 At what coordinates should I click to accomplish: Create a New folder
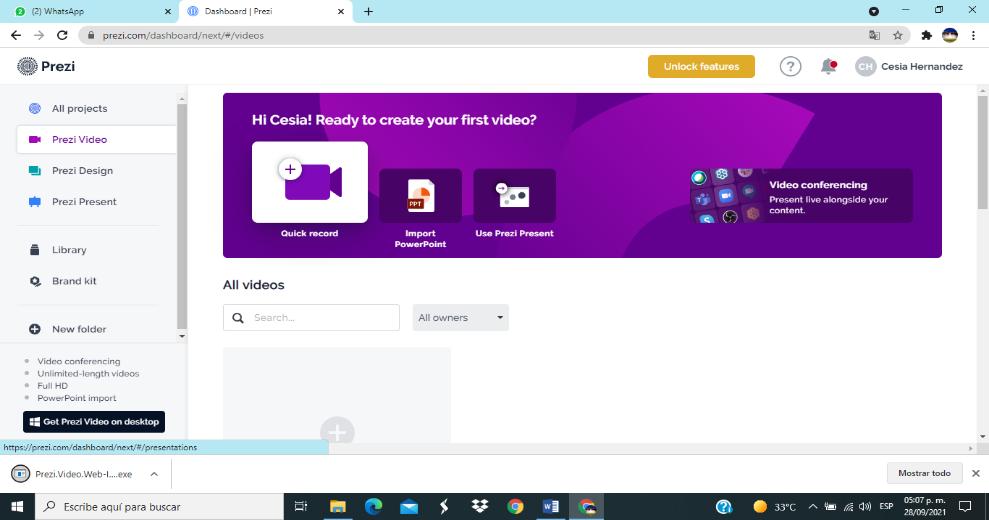click(79, 329)
